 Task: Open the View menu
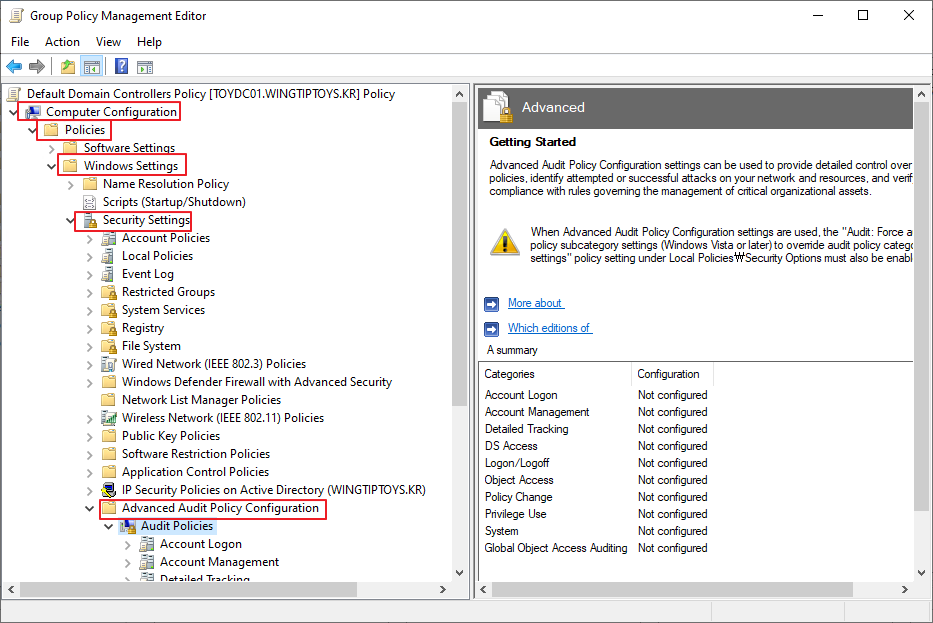coord(108,42)
